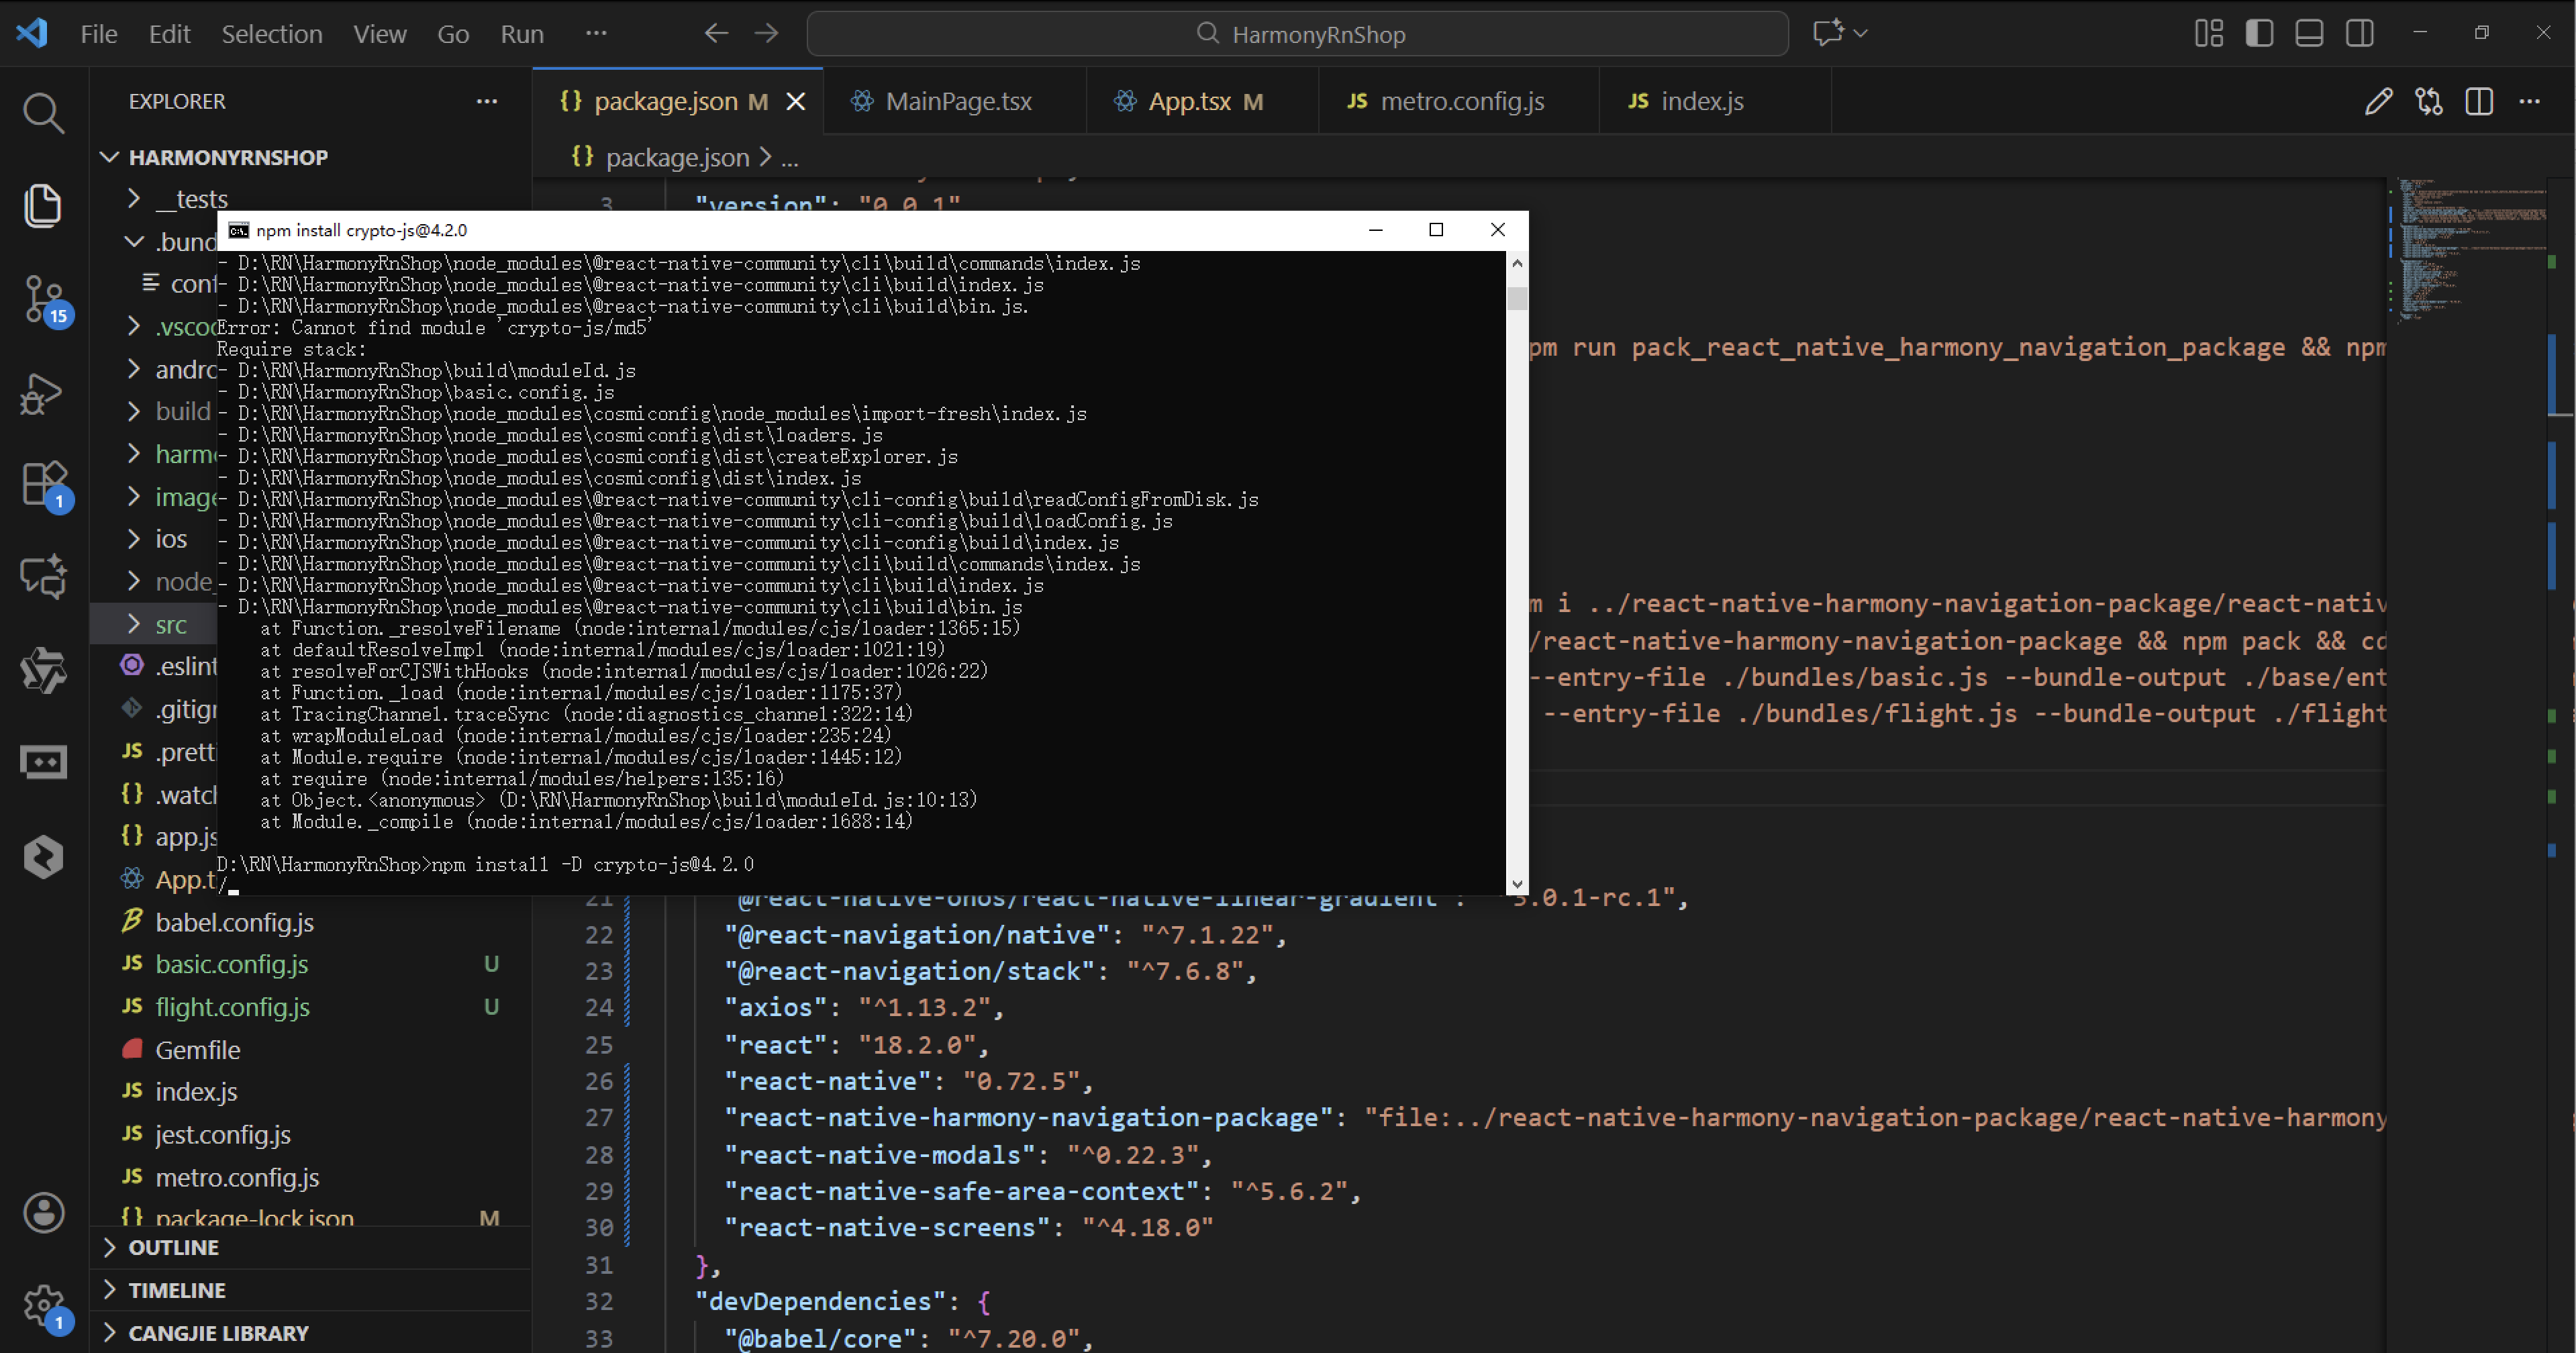Open the Copilot chat icon in title bar

point(1829,33)
